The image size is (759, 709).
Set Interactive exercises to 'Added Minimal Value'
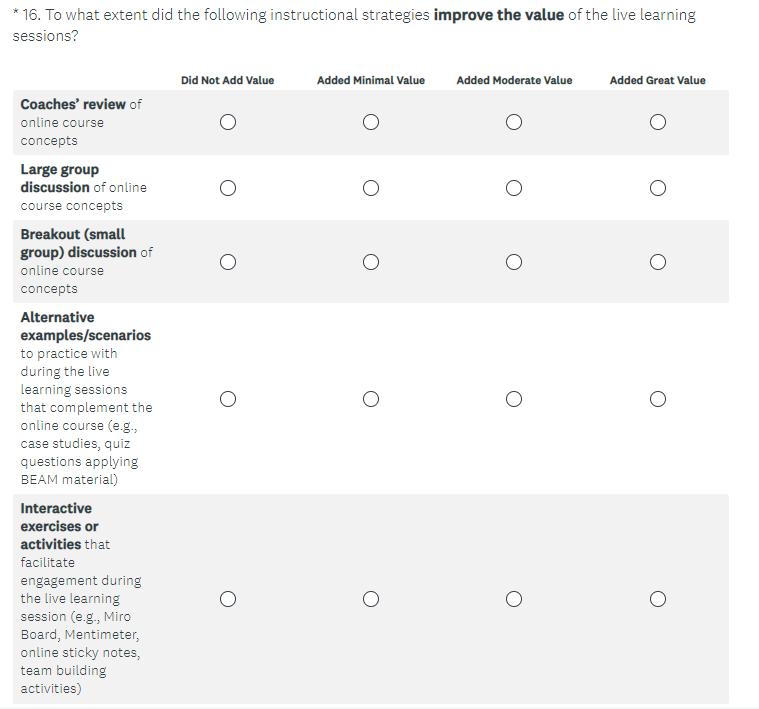pyautogui.click(x=371, y=599)
